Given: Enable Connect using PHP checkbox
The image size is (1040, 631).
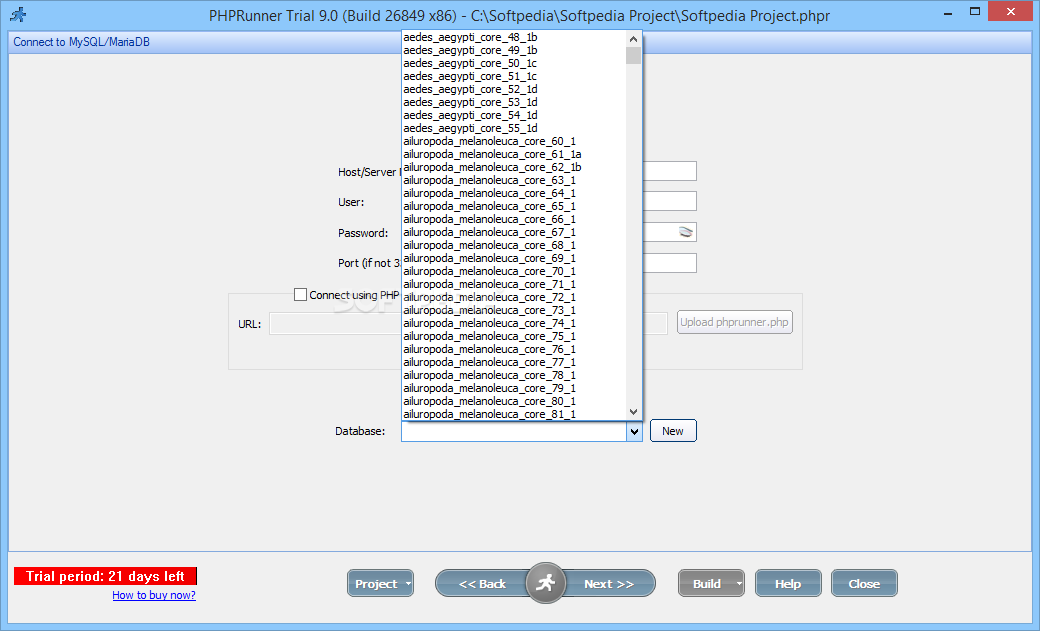Looking at the screenshot, I should pyautogui.click(x=300, y=295).
